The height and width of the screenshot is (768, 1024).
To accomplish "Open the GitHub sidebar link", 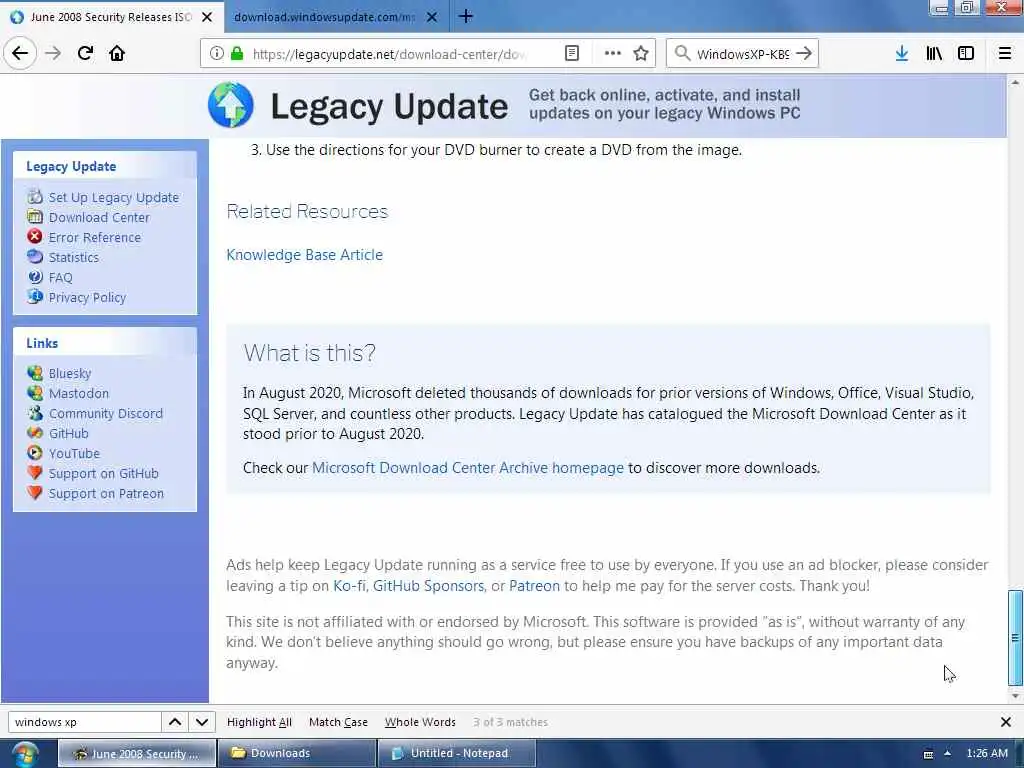I will [x=69, y=433].
